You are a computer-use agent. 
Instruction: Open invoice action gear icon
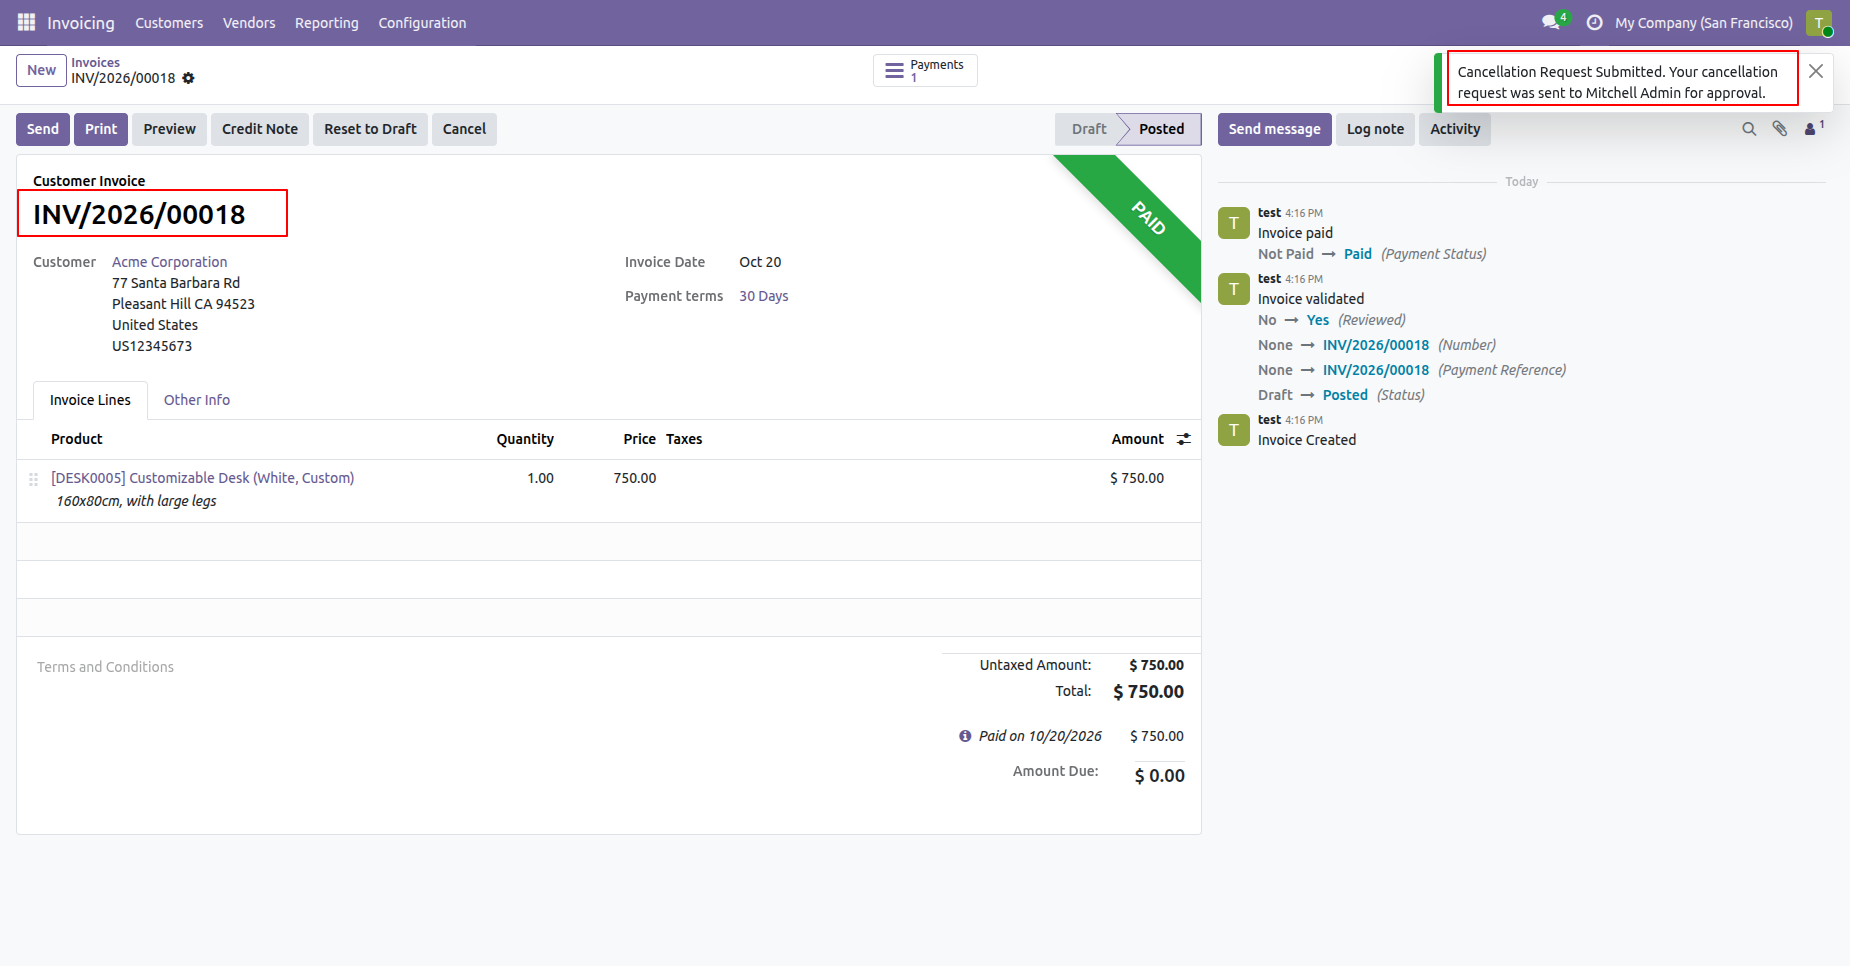(188, 78)
